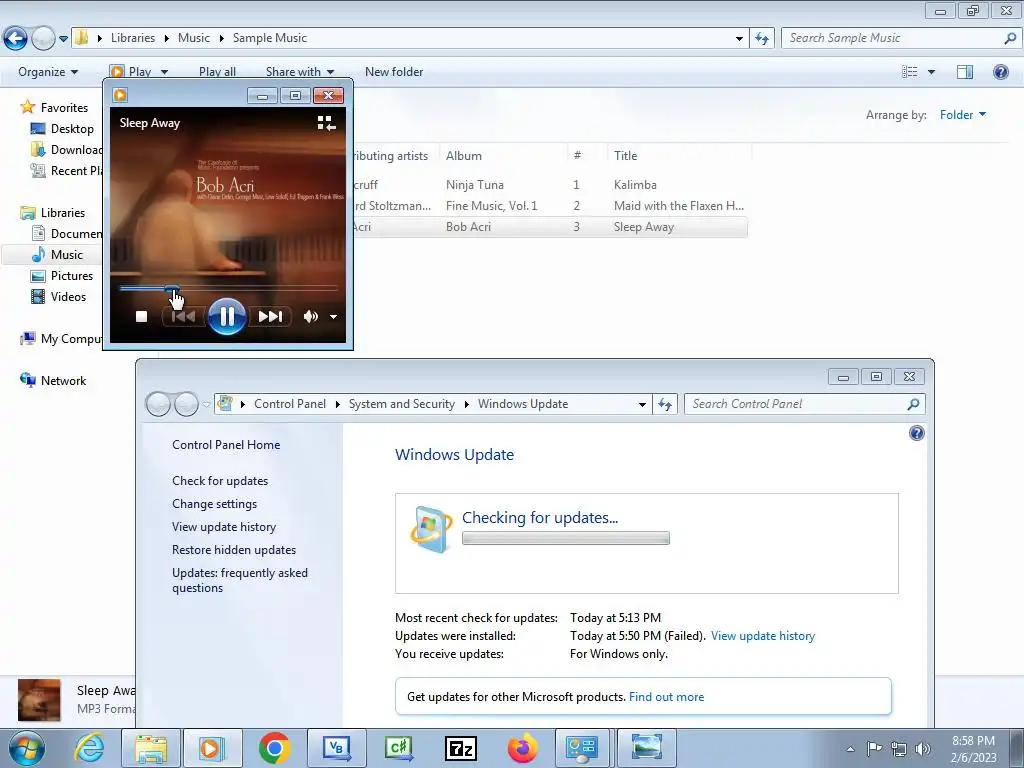Stop playback in the media player
The image size is (1024, 768).
pyautogui.click(x=141, y=317)
